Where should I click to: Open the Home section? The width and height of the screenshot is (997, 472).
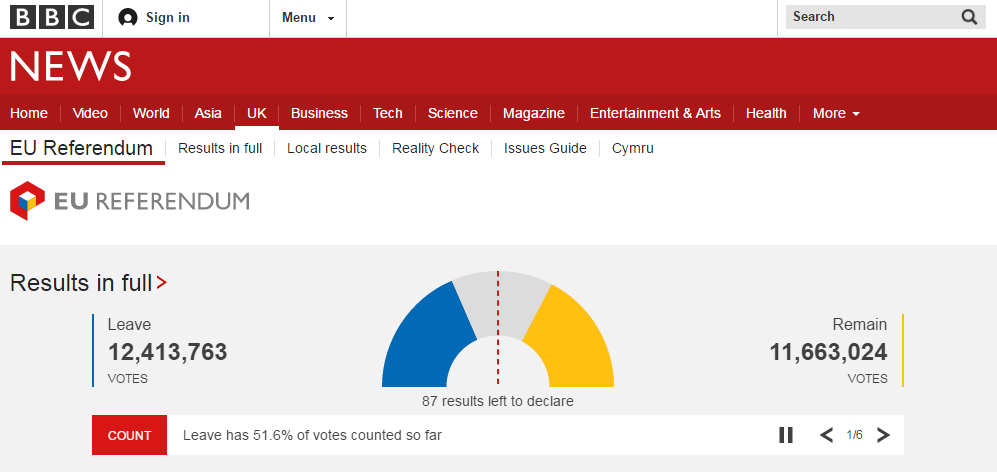tap(29, 113)
